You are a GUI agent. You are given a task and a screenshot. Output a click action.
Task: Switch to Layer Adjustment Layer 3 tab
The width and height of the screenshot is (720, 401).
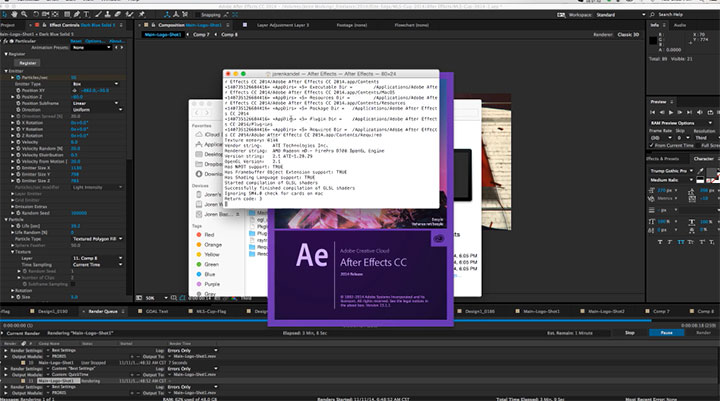pos(283,25)
